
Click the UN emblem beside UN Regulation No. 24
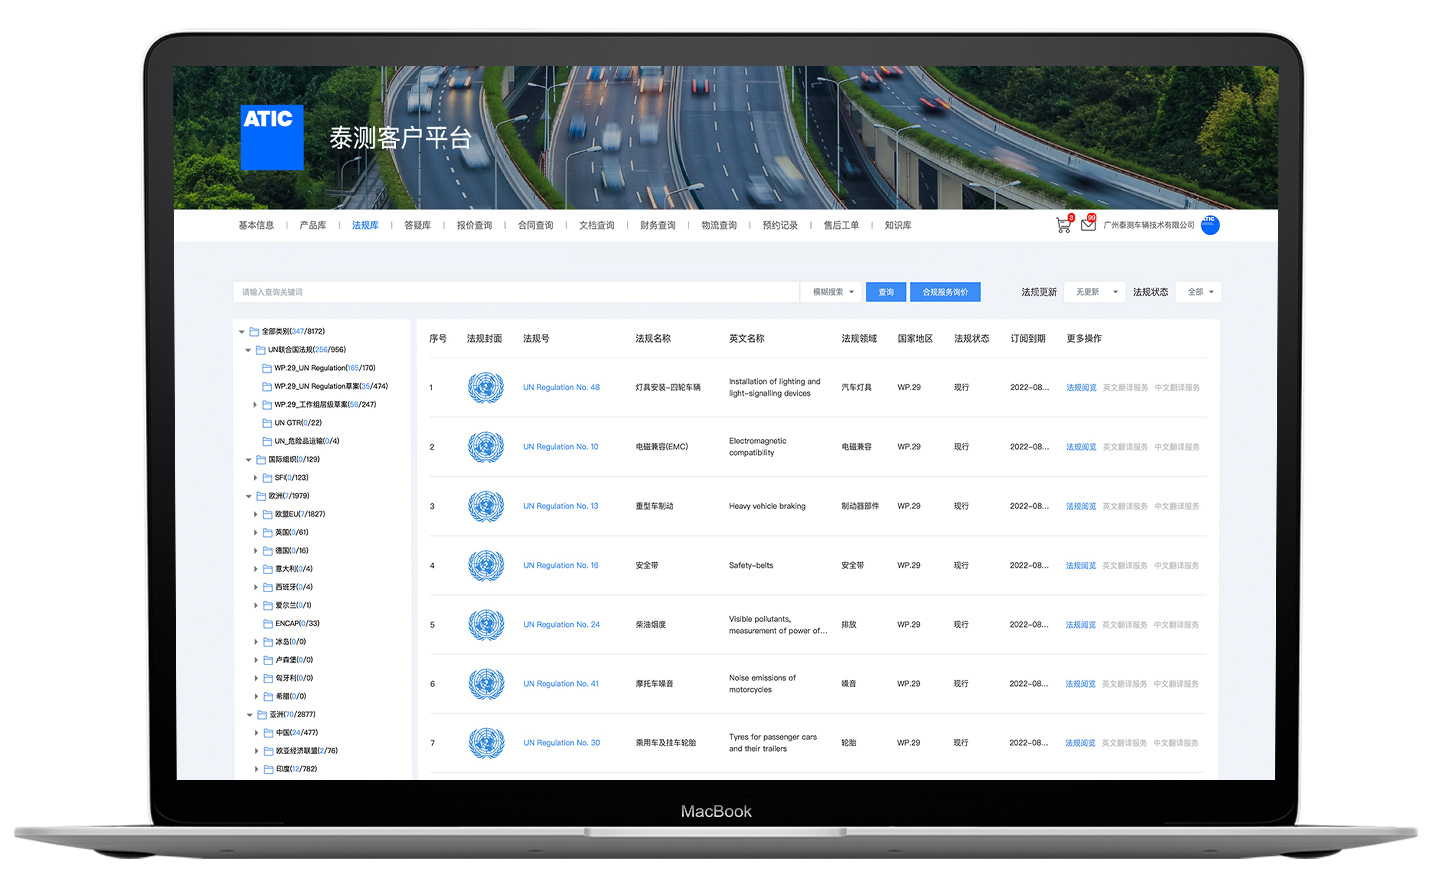point(486,624)
